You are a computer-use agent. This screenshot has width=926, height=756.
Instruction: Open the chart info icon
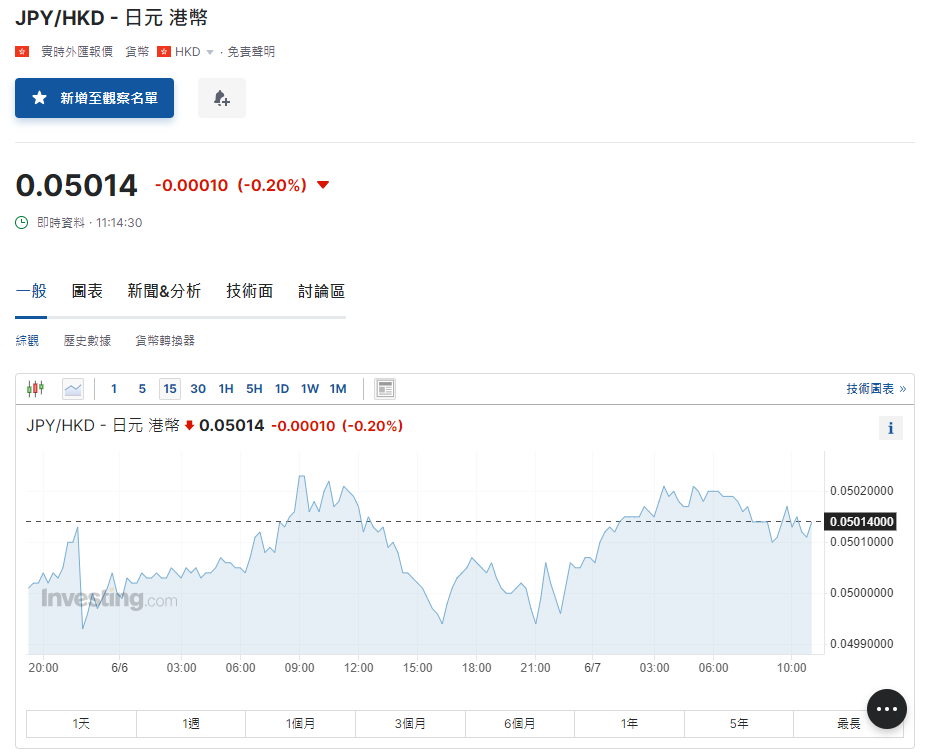(x=889, y=428)
